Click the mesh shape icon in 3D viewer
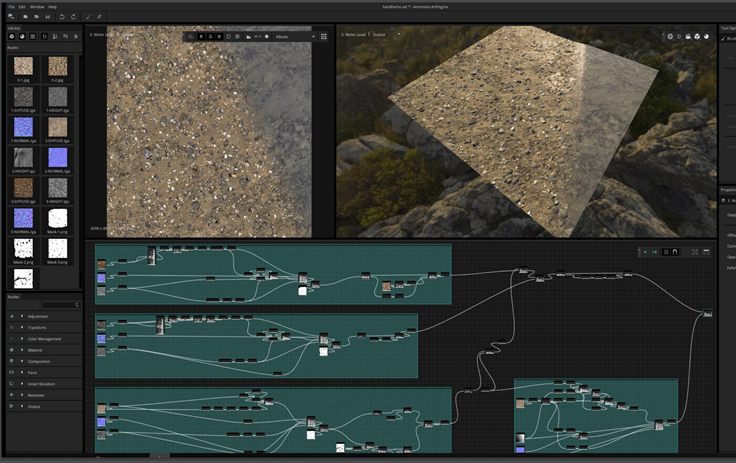This screenshot has height=463, width=736. (x=697, y=37)
